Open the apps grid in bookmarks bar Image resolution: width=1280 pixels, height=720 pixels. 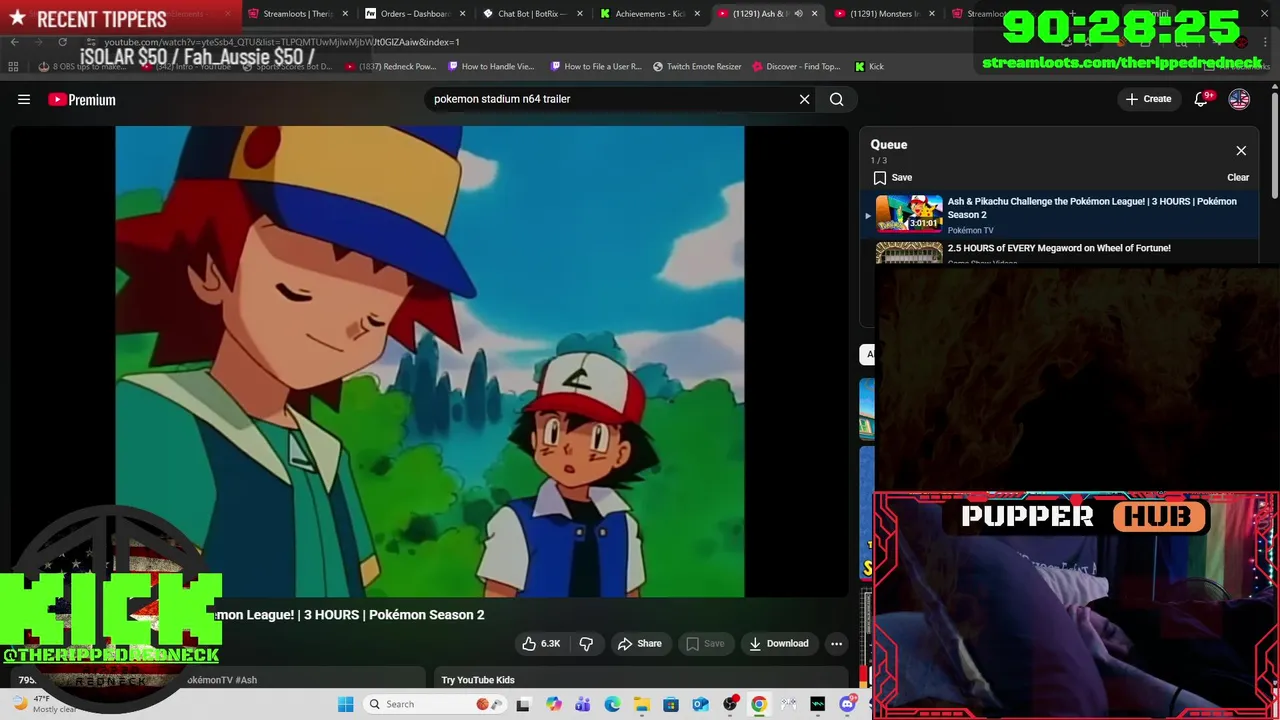(x=13, y=67)
